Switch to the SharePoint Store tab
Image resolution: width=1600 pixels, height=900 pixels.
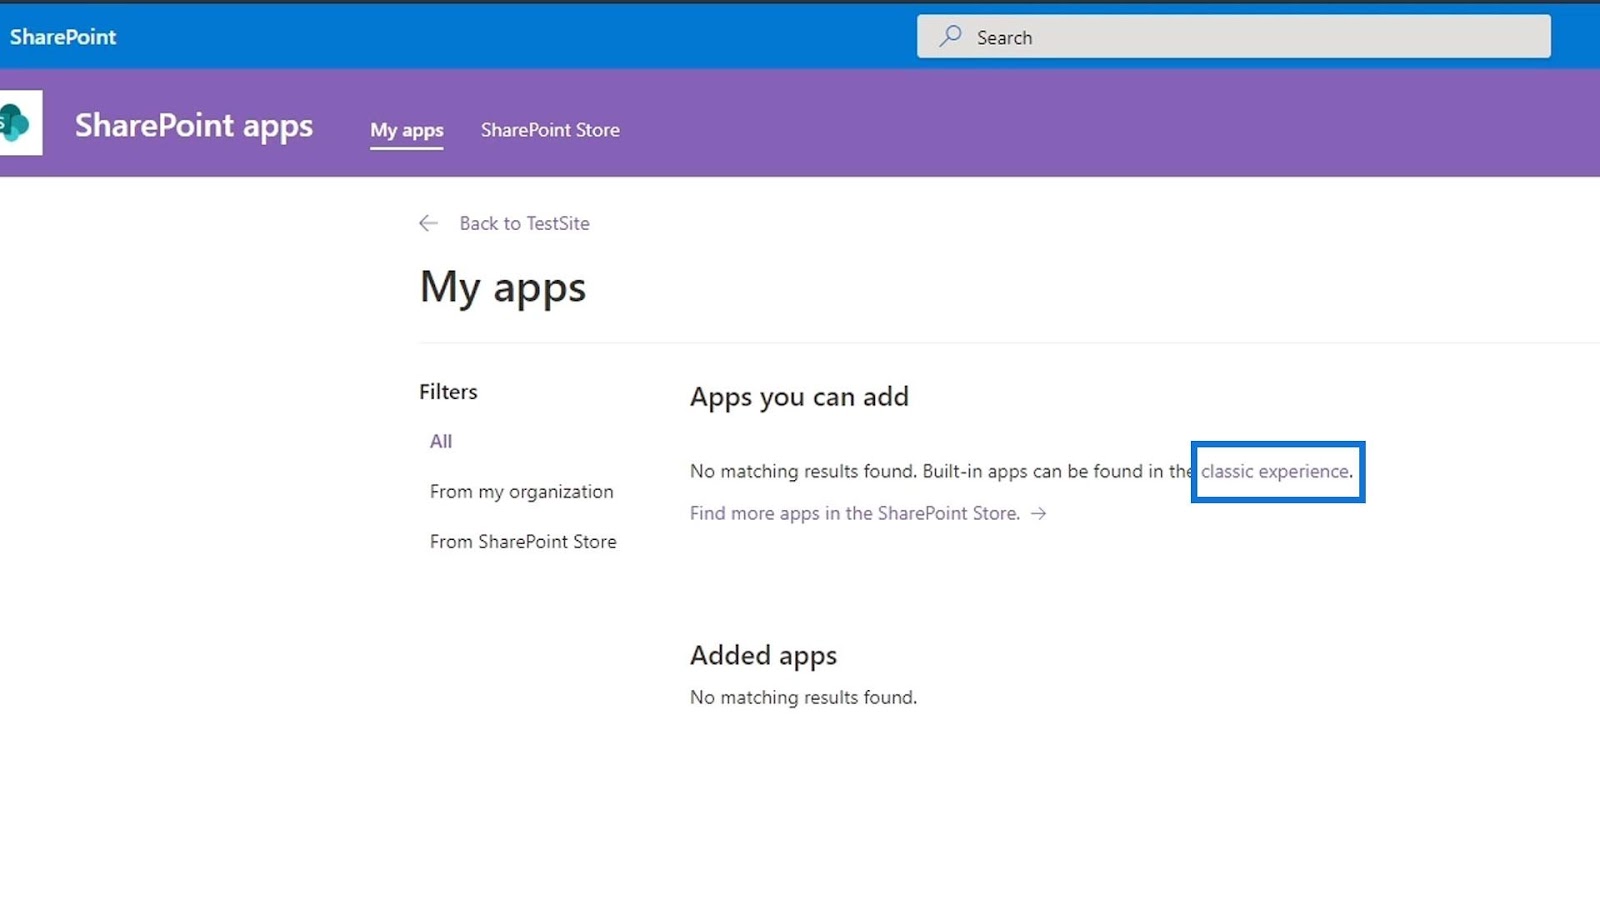click(550, 130)
